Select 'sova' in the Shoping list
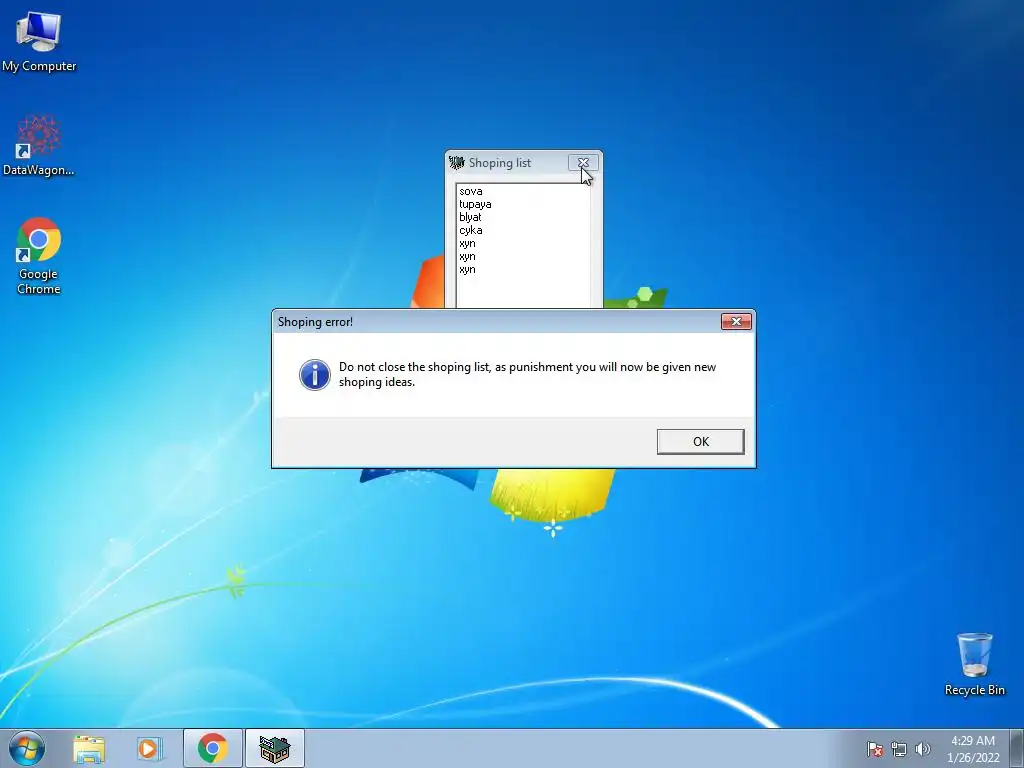This screenshot has height=768, width=1024. point(471,191)
